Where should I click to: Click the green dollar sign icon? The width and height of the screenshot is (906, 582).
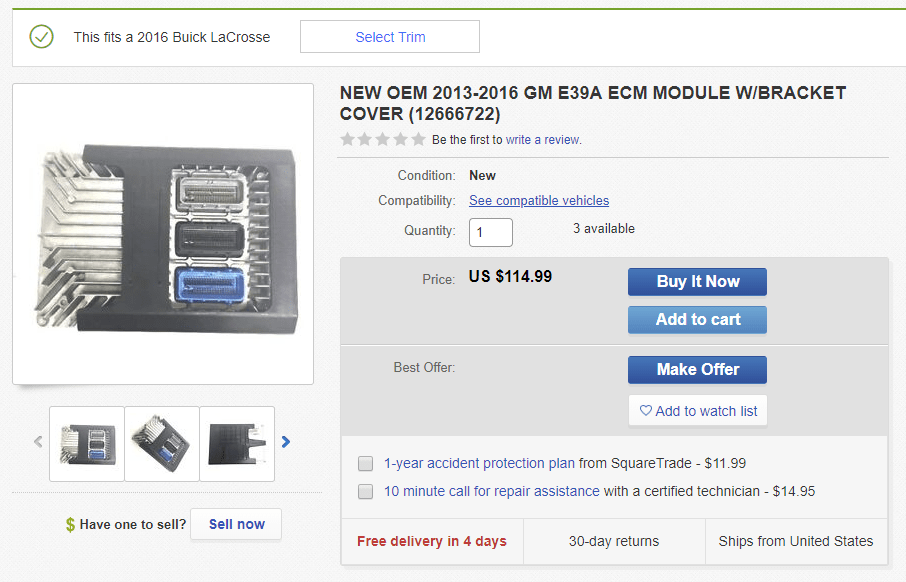point(70,525)
